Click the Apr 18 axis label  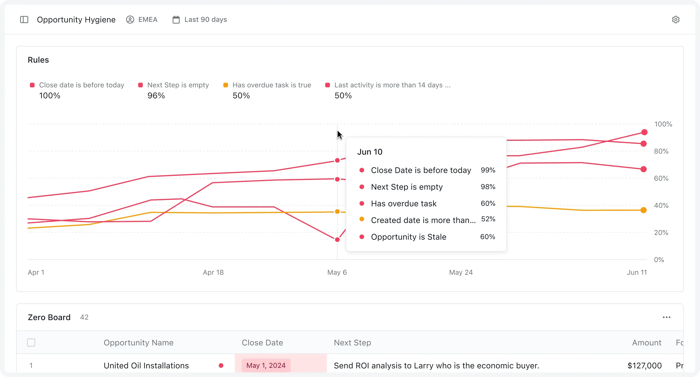[213, 272]
